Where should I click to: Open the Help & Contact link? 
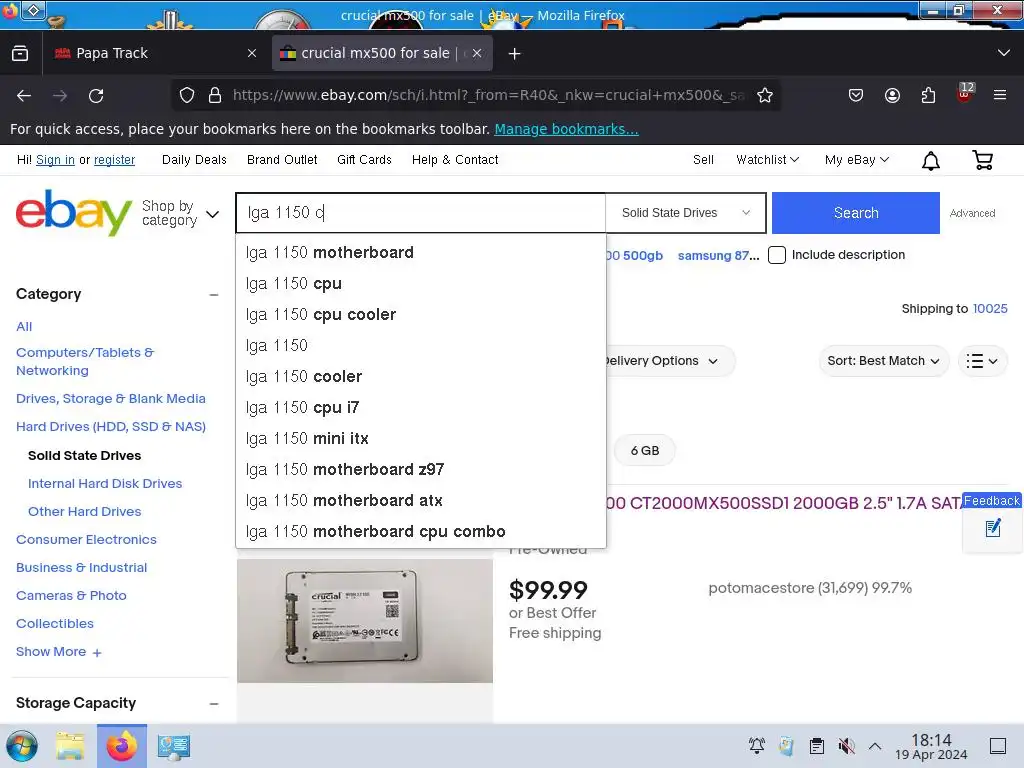tap(455, 160)
